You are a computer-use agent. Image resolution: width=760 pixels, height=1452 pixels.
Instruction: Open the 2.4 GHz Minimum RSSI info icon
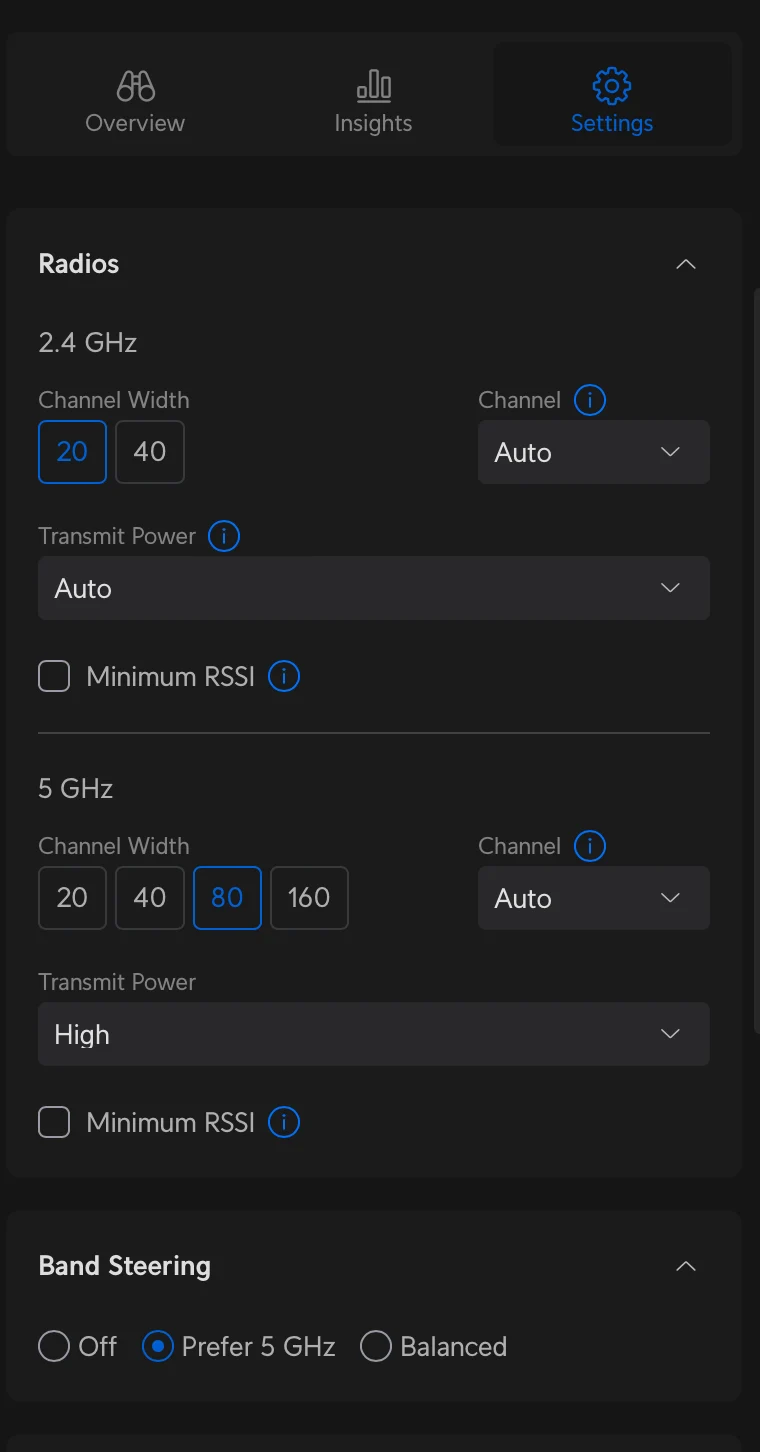point(283,676)
